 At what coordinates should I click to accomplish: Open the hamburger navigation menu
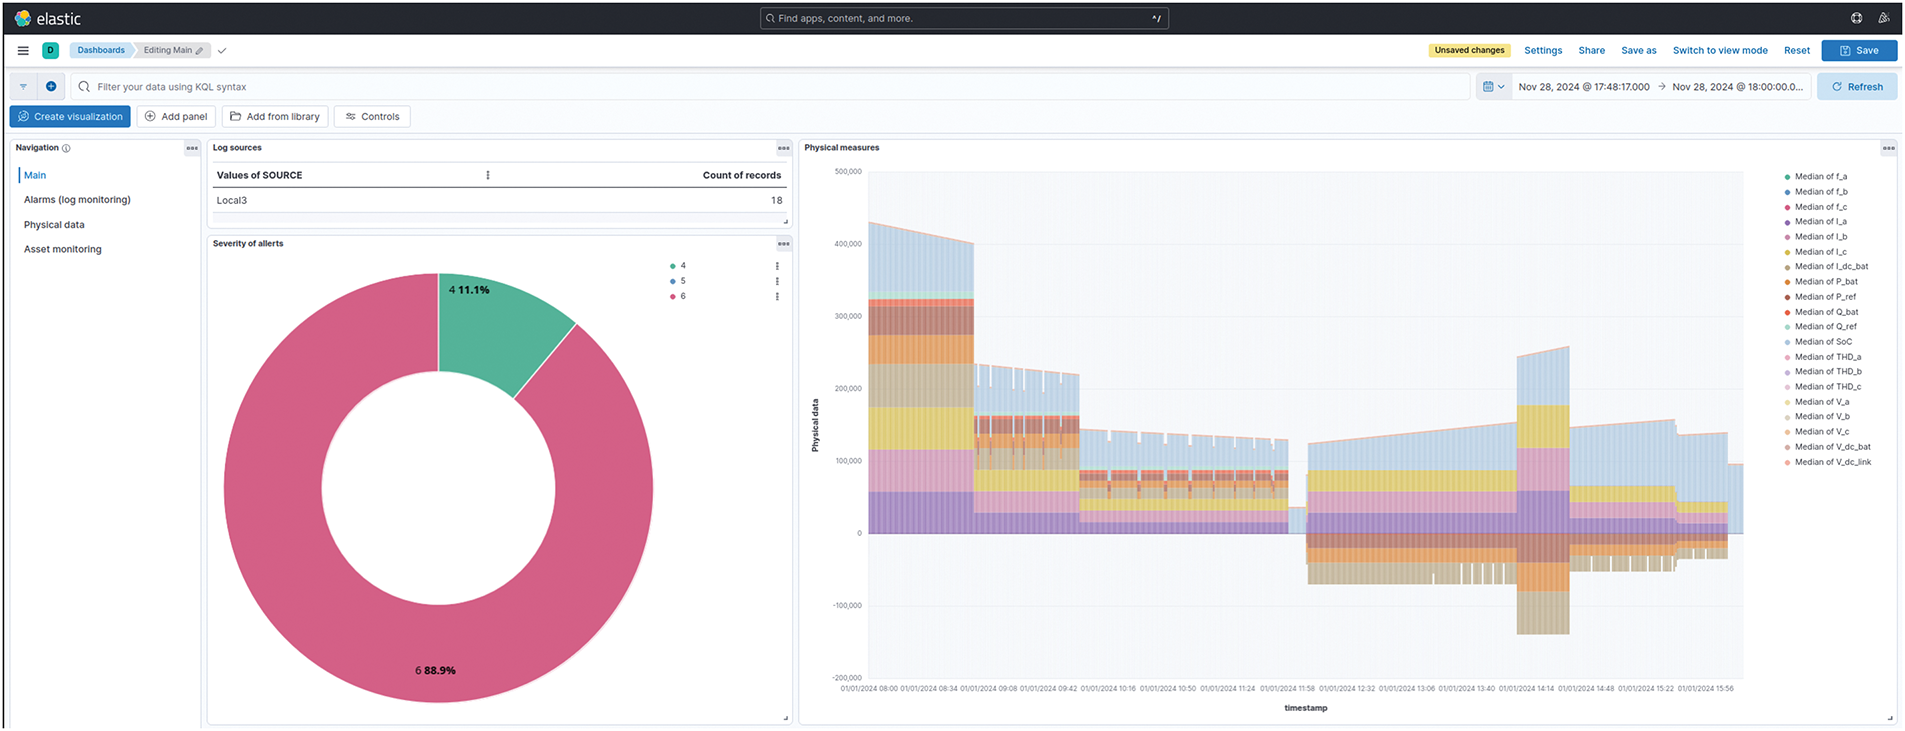(23, 50)
